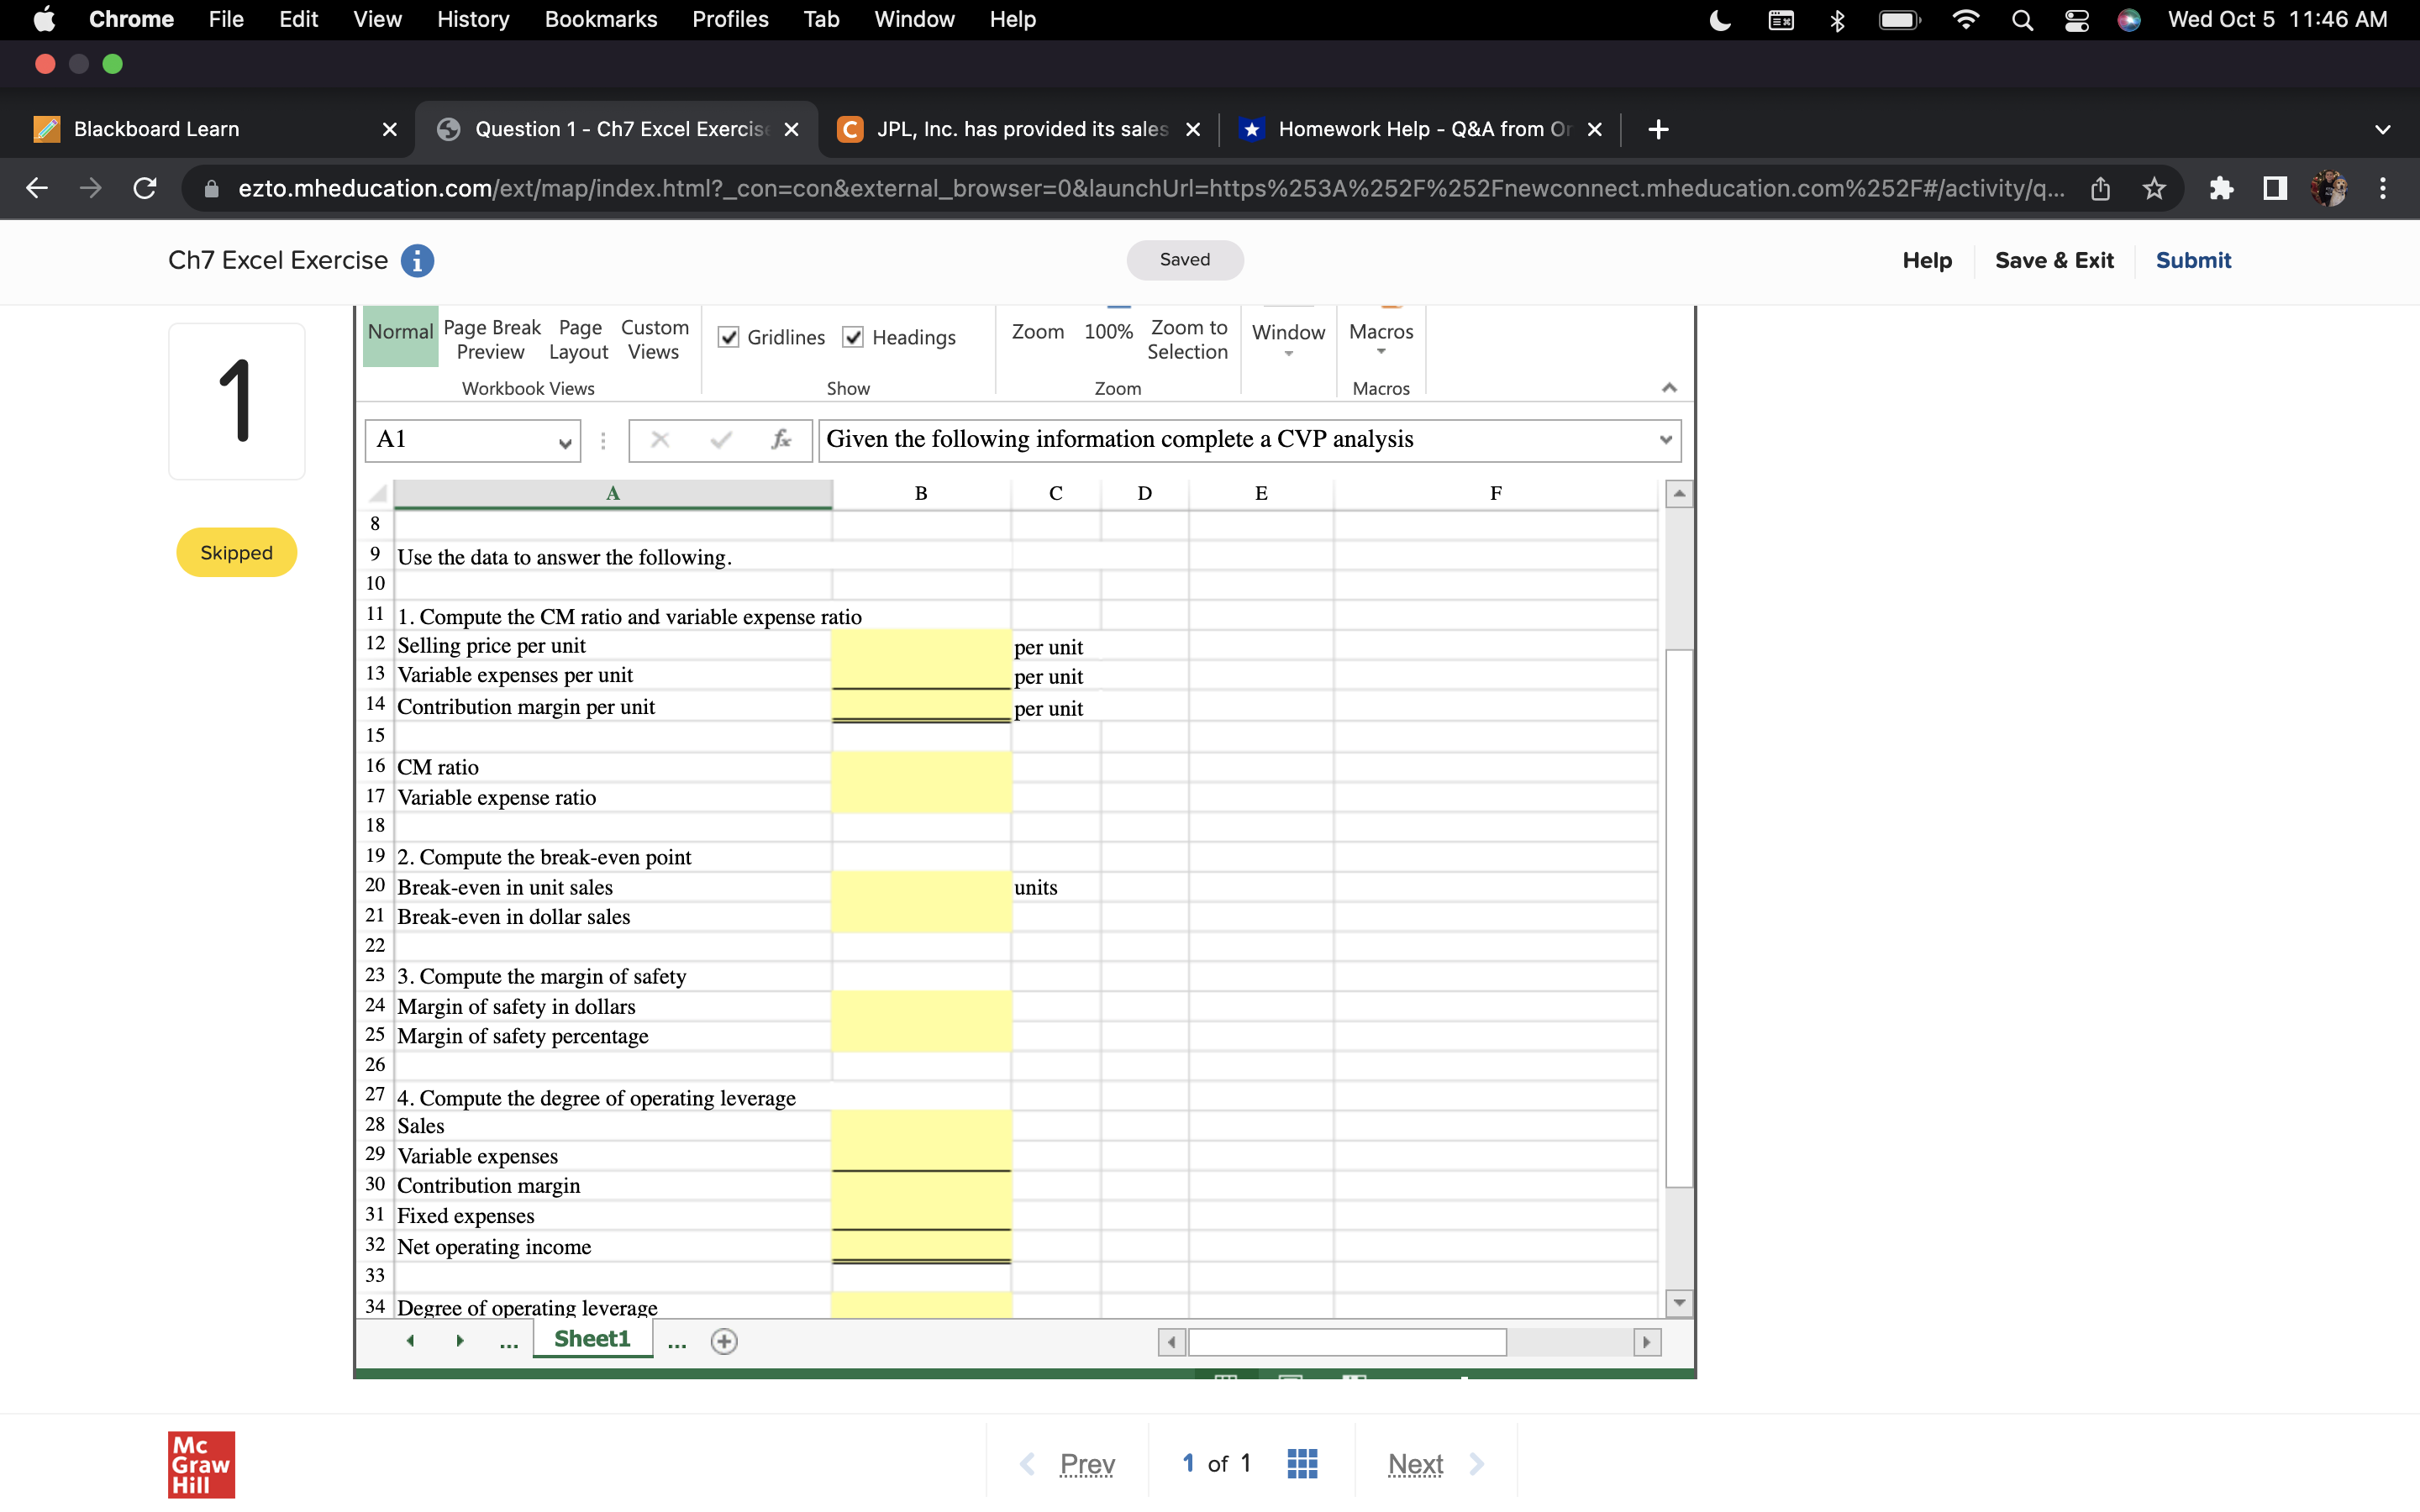Screen dimensions: 2420x1512
Task: Click the cancel X icon in the formula bar
Action: tap(661, 440)
